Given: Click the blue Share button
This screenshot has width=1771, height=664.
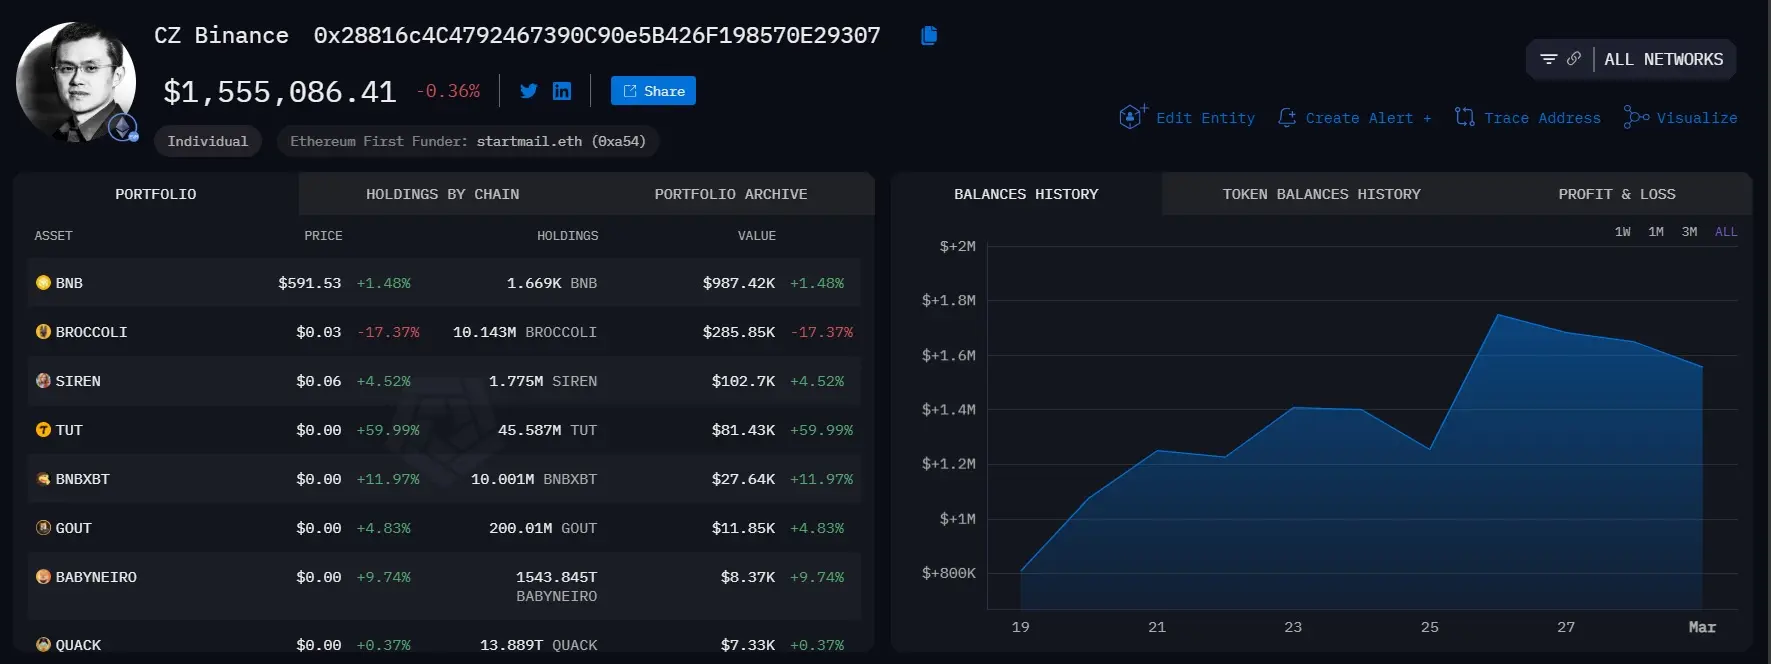Looking at the screenshot, I should (x=653, y=91).
